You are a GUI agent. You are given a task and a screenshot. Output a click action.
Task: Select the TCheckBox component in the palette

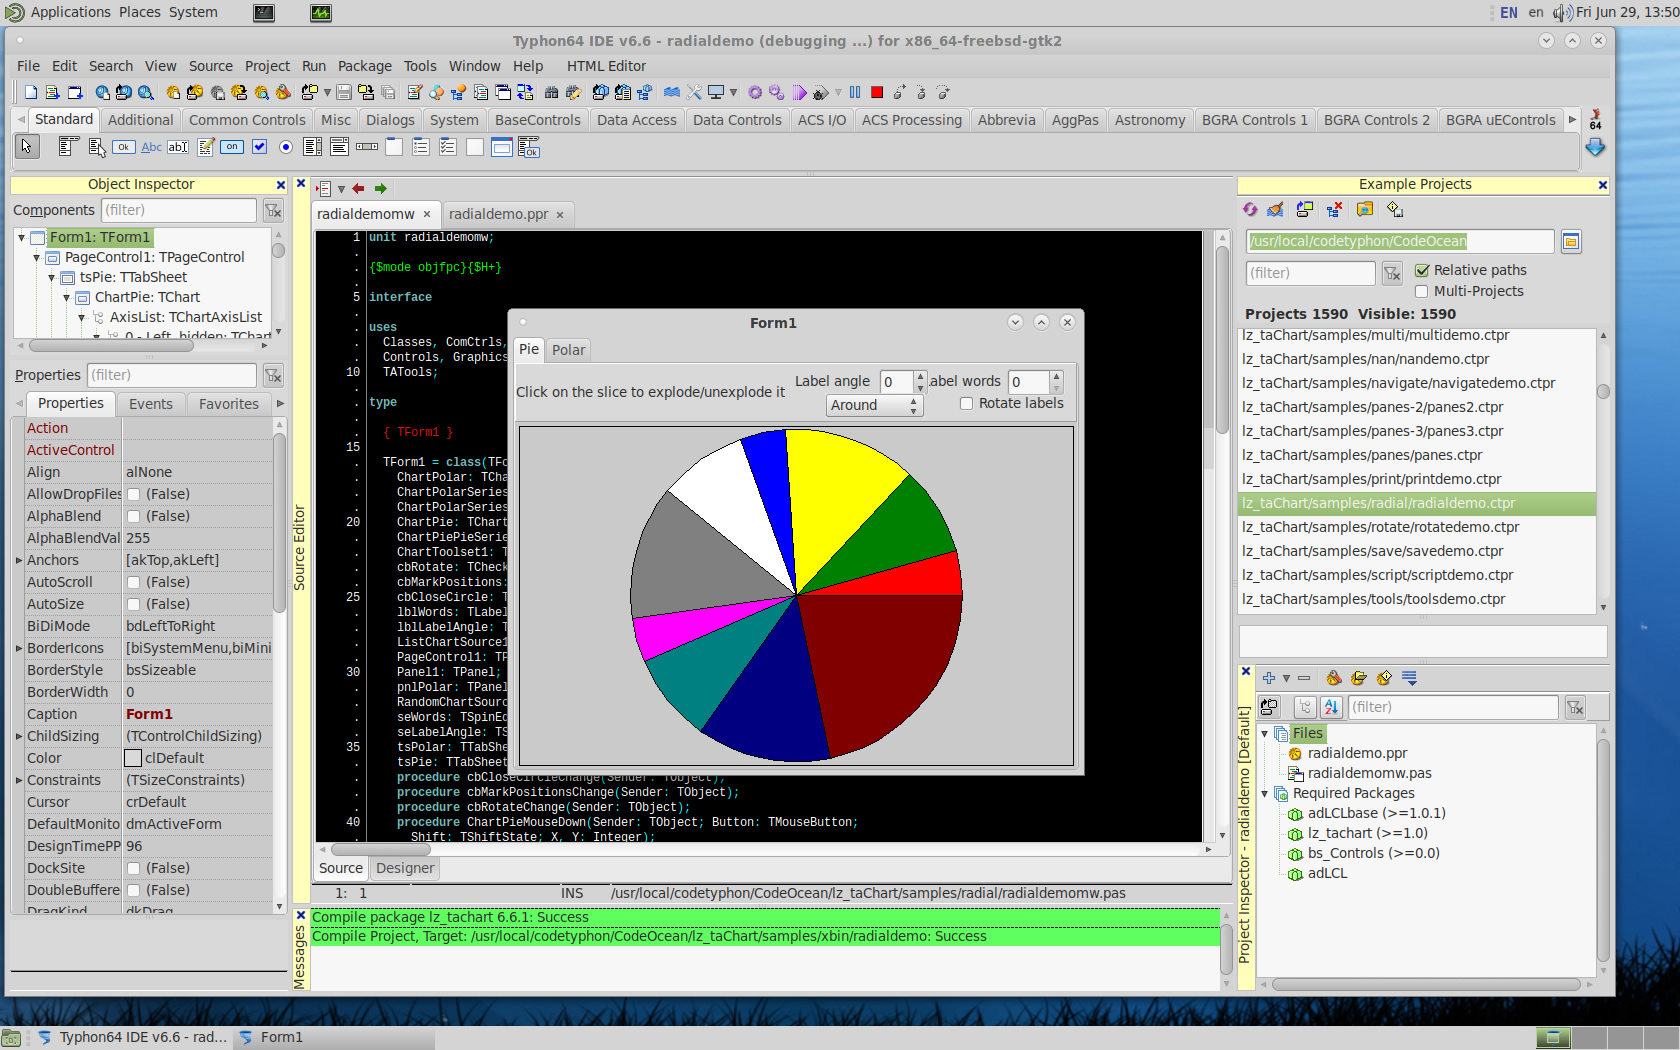pyautogui.click(x=259, y=147)
